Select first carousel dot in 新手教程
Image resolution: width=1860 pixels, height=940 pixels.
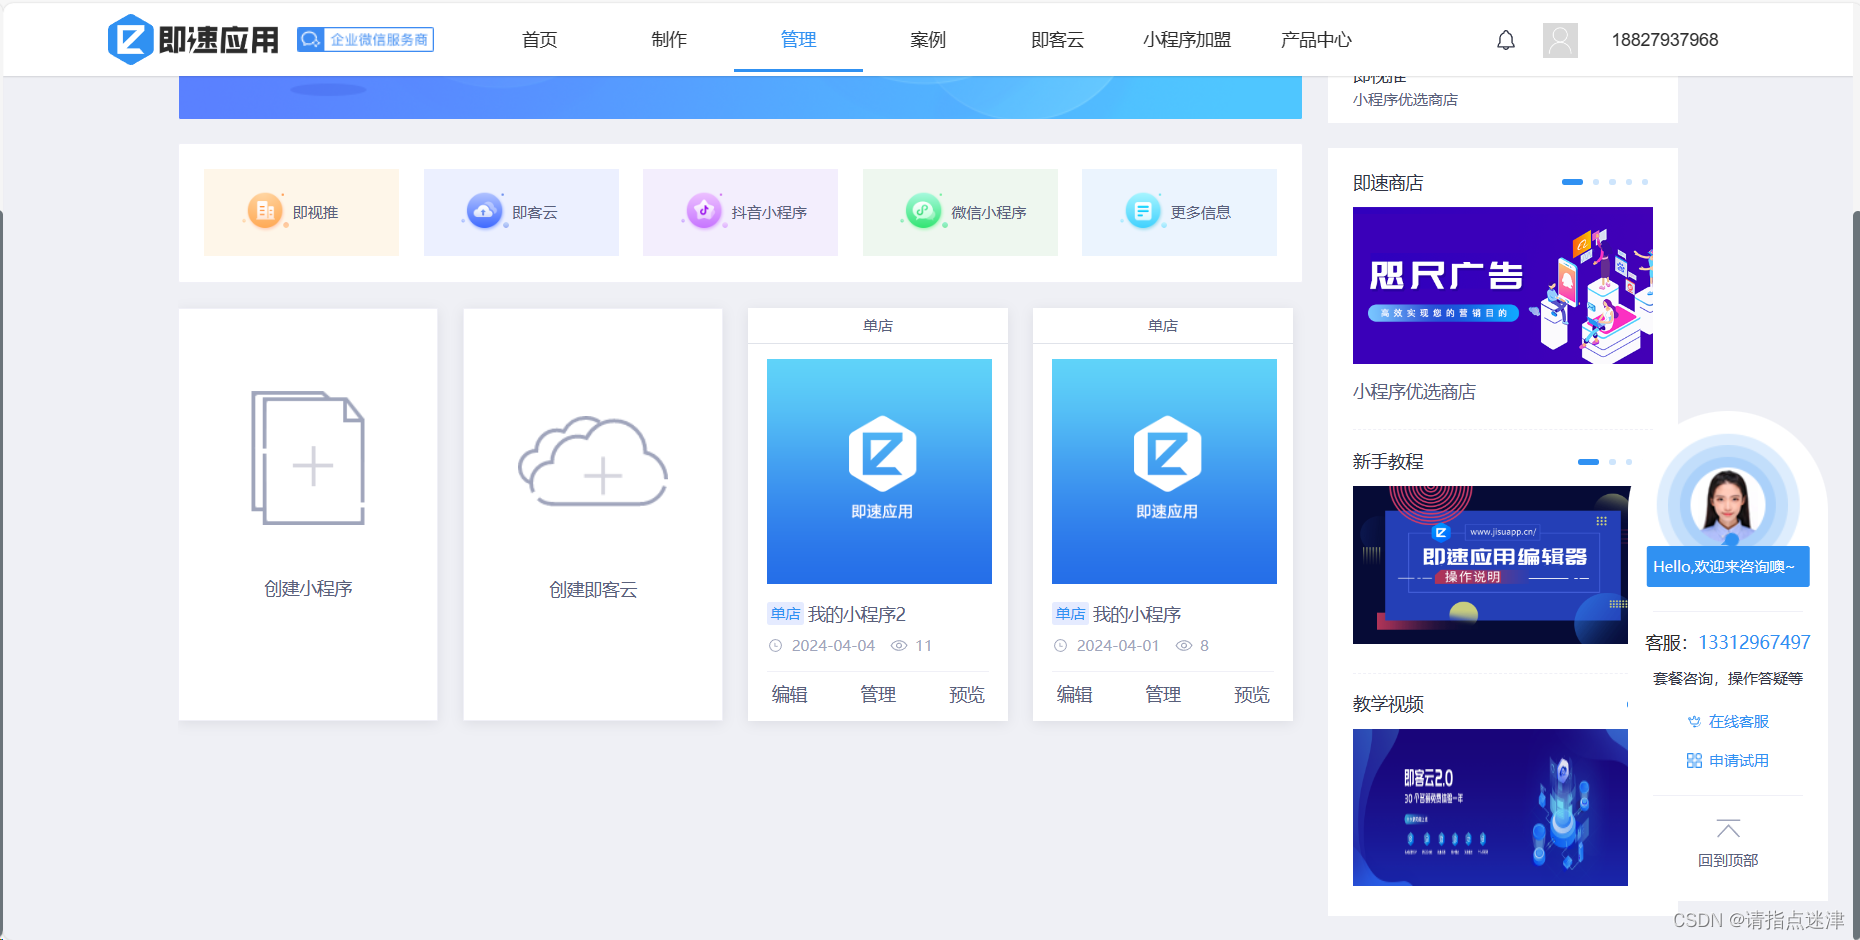tap(1588, 462)
